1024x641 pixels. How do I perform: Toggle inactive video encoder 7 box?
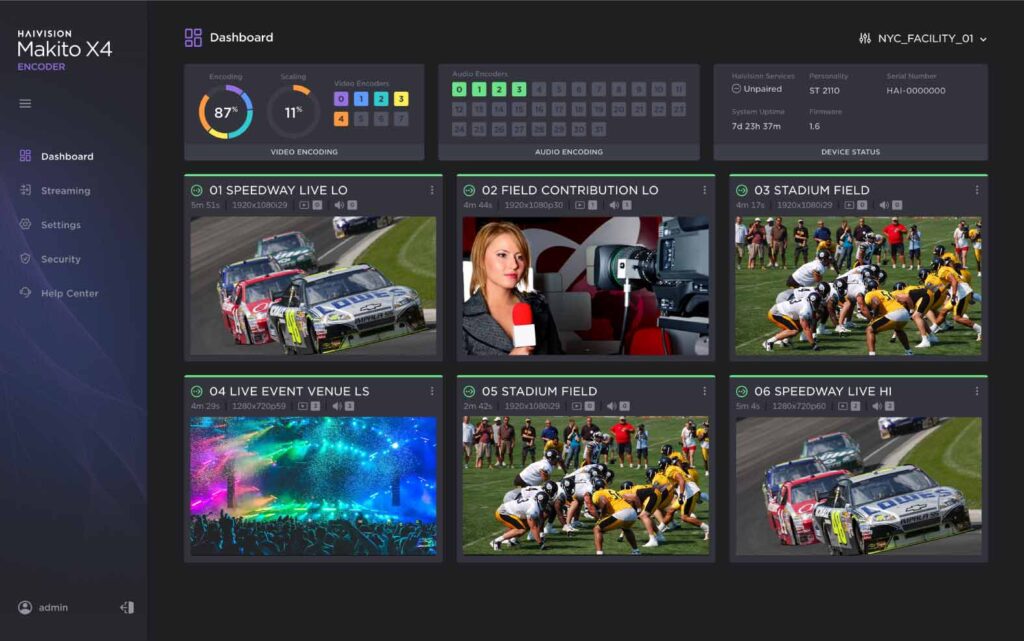401,119
